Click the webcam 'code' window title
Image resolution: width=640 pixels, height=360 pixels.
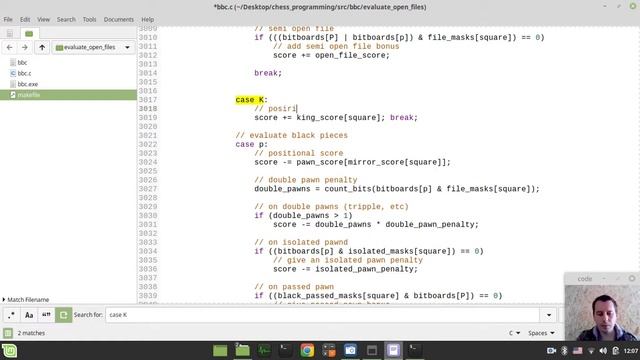pos(584,279)
